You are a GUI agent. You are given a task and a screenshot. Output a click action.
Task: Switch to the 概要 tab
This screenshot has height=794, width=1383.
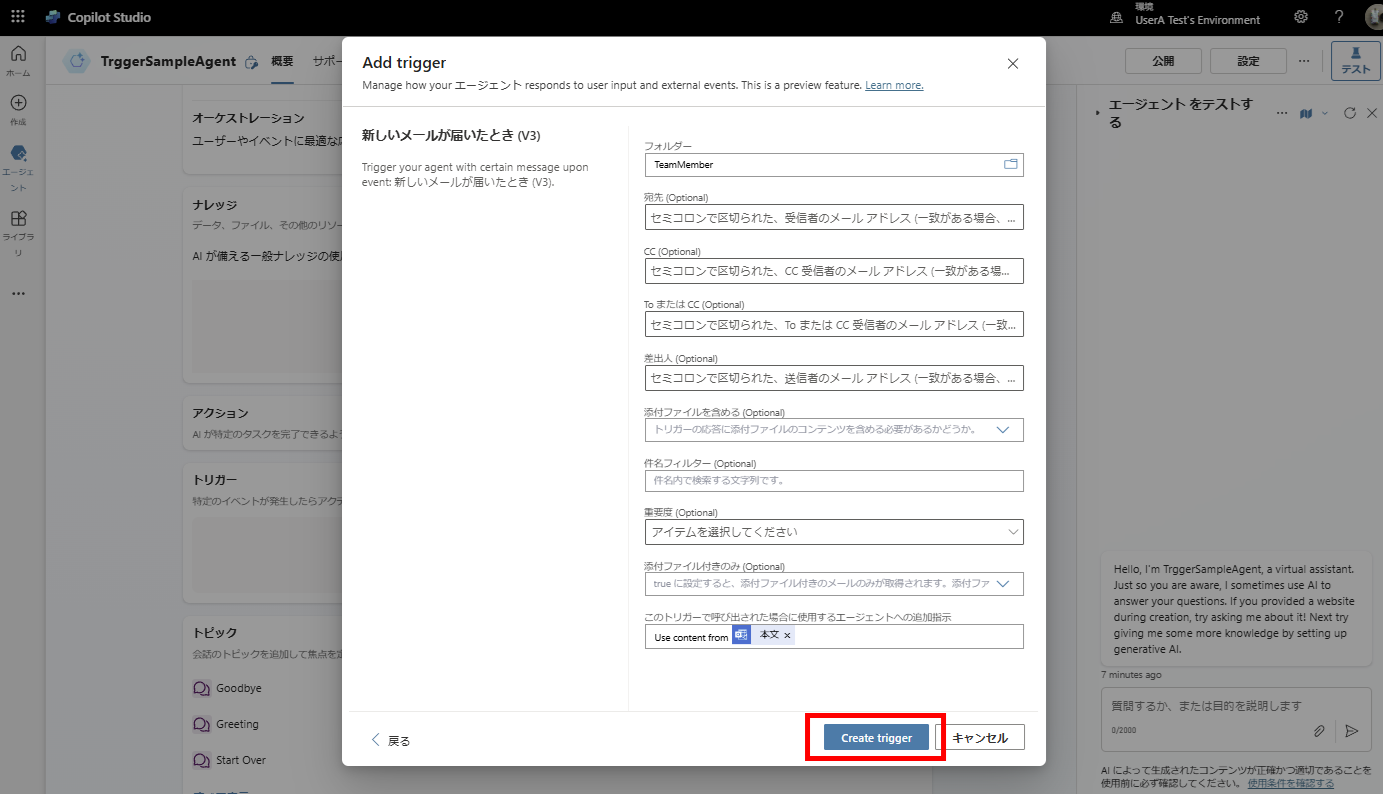[x=281, y=60]
